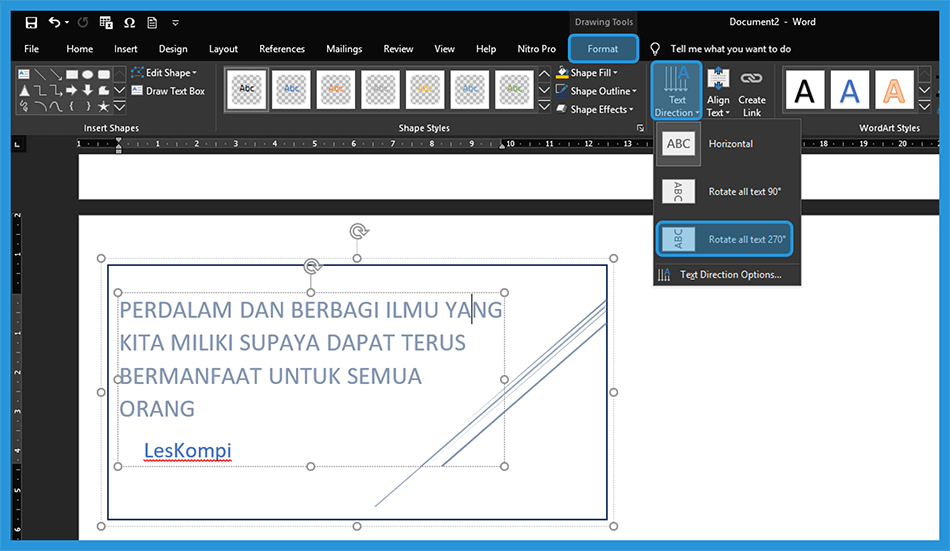Viewport: 950px width, 551px height.
Task: Click the Create Link chain icon
Action: [x=751, y=78]
